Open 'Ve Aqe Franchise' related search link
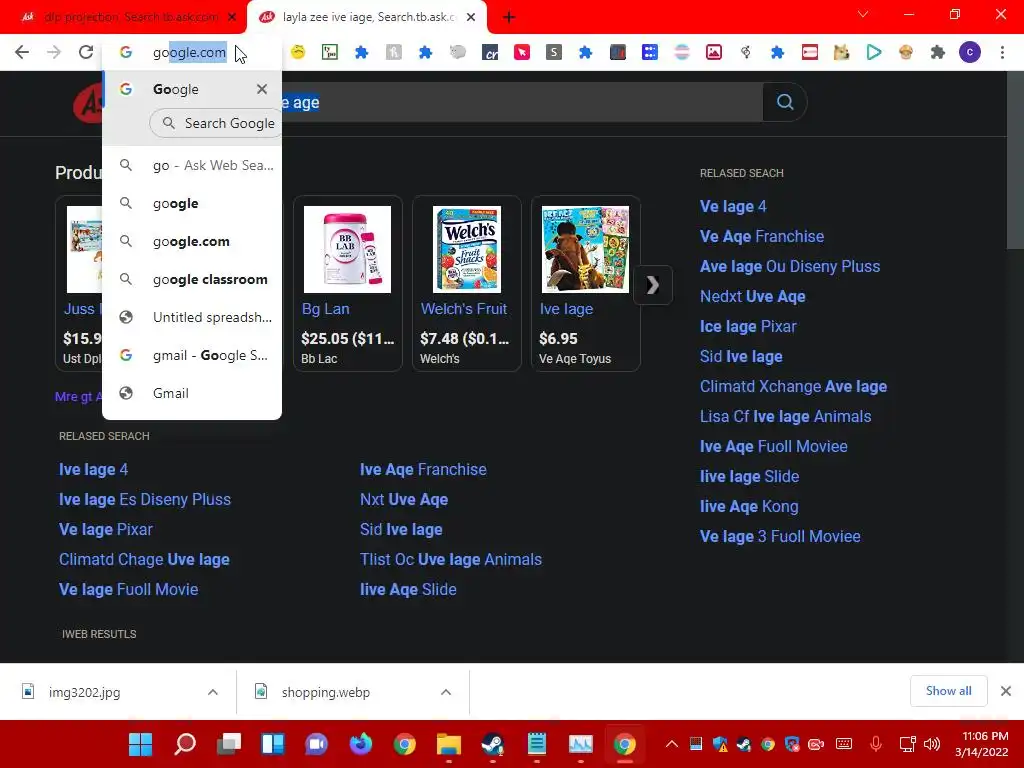This screenshot has height=768, width=1024. pyautogui.click(x=761, y=236)
